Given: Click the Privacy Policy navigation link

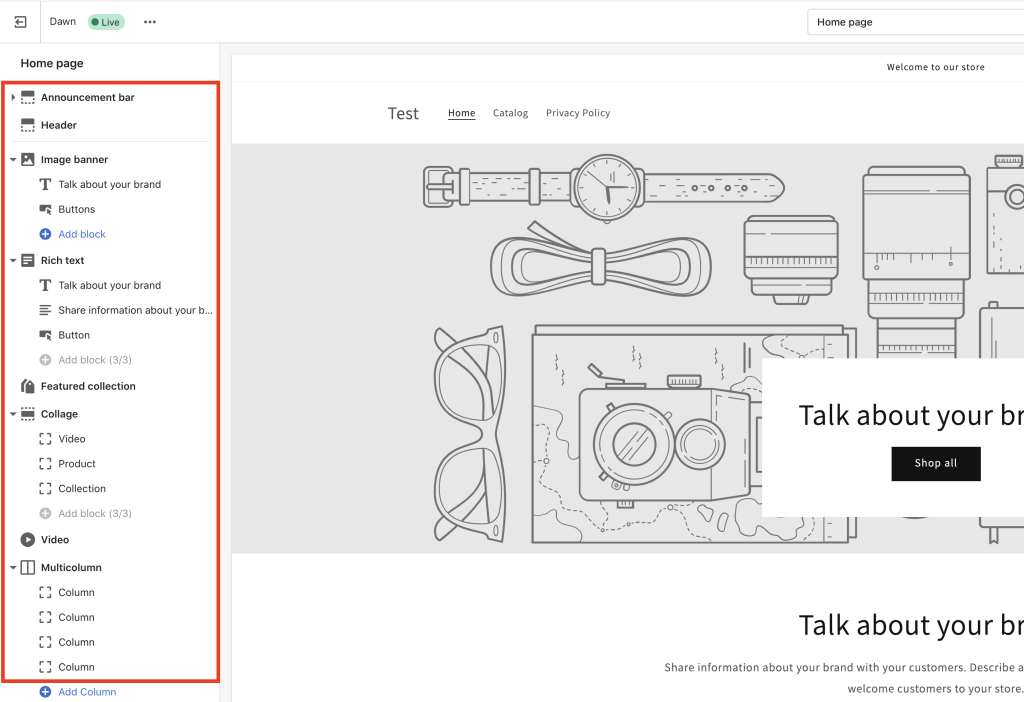Looking at the screenshot, I should 578,113.
